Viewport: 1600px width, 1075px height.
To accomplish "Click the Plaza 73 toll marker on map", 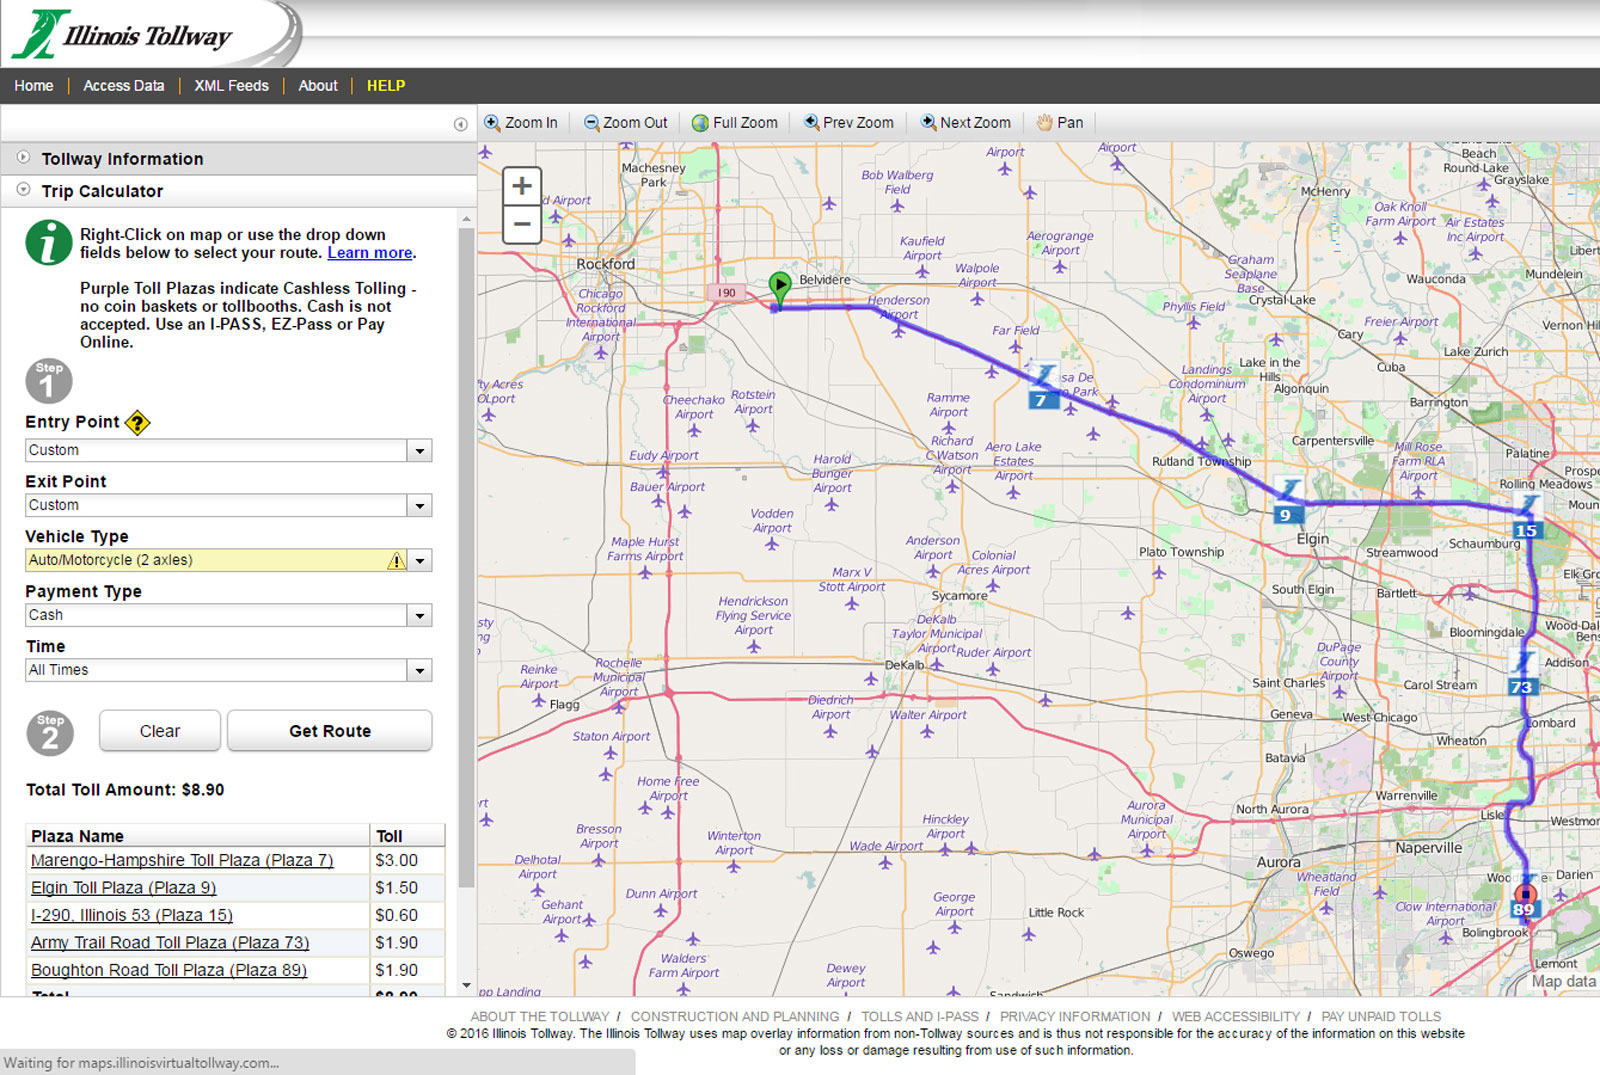I will (x=1521, y=674).
